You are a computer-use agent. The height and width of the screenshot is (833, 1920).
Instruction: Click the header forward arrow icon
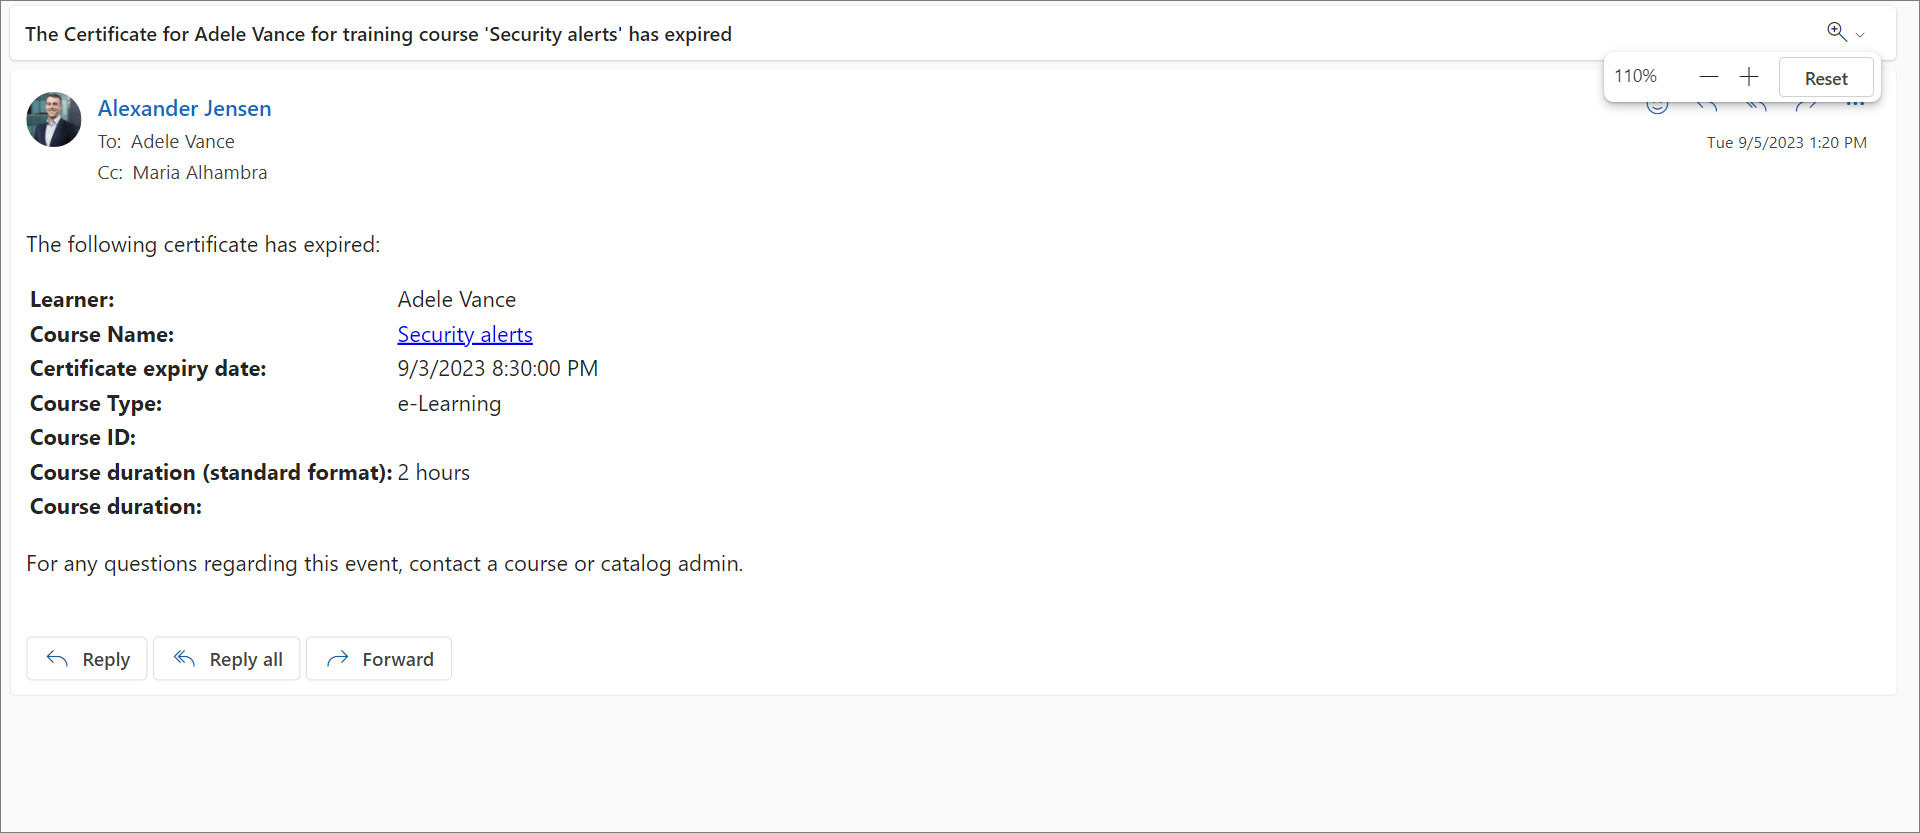[x=1806, y=106]
